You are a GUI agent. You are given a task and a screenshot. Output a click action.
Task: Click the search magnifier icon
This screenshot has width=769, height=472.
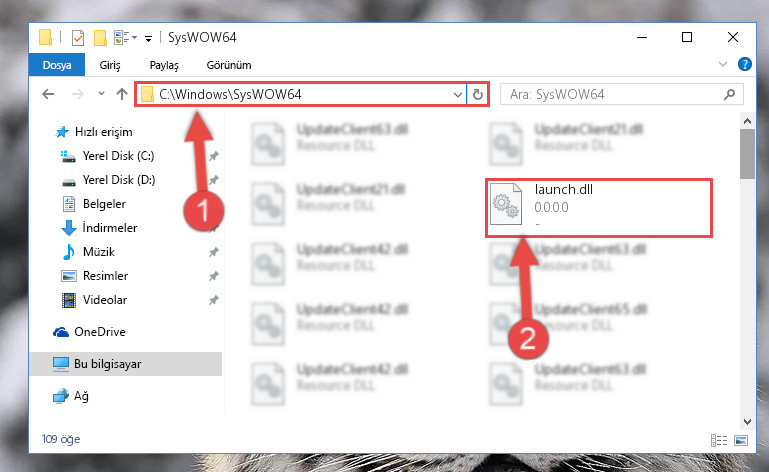[729, 94]
